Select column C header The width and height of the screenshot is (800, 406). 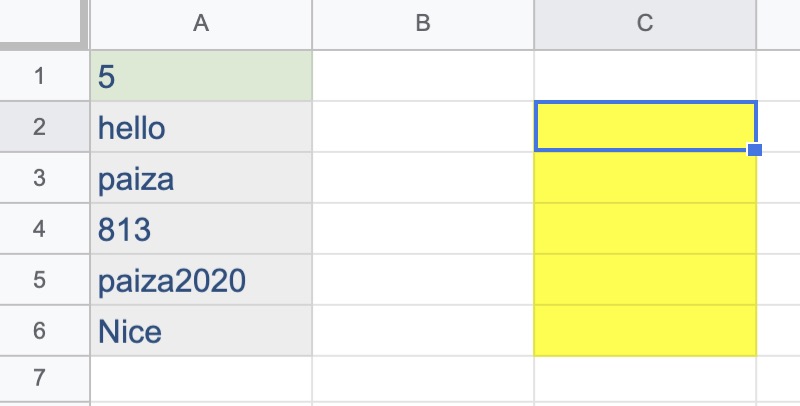[x=645, y=24]
